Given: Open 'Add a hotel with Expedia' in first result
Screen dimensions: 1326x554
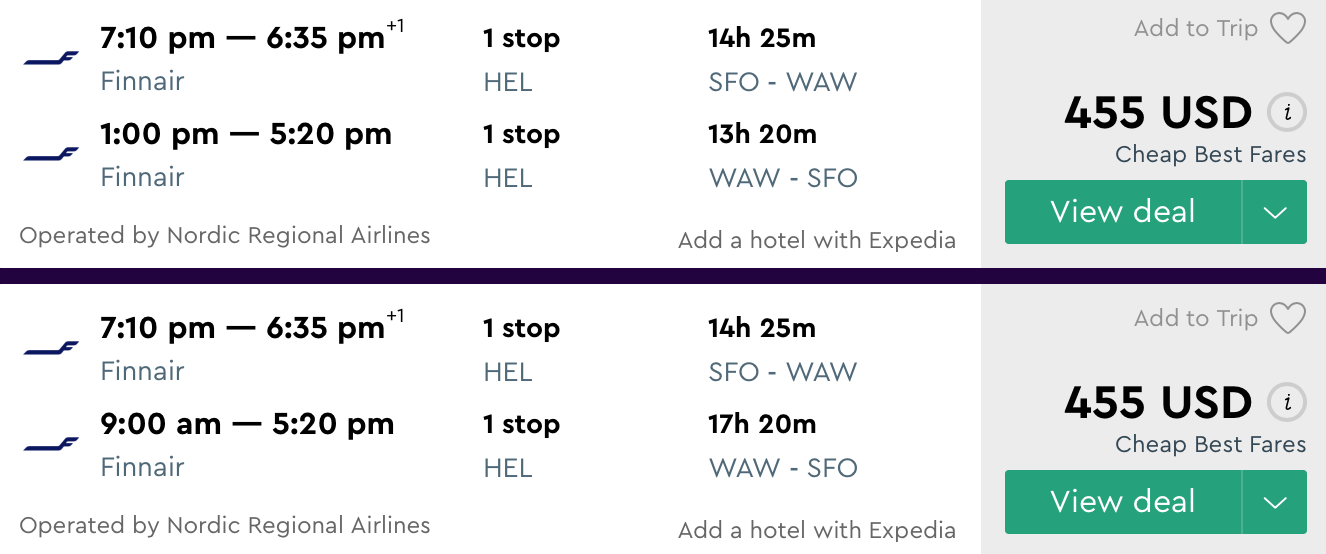Looking at the screenshot, I should pyautogui.click(x=816, y=241).
